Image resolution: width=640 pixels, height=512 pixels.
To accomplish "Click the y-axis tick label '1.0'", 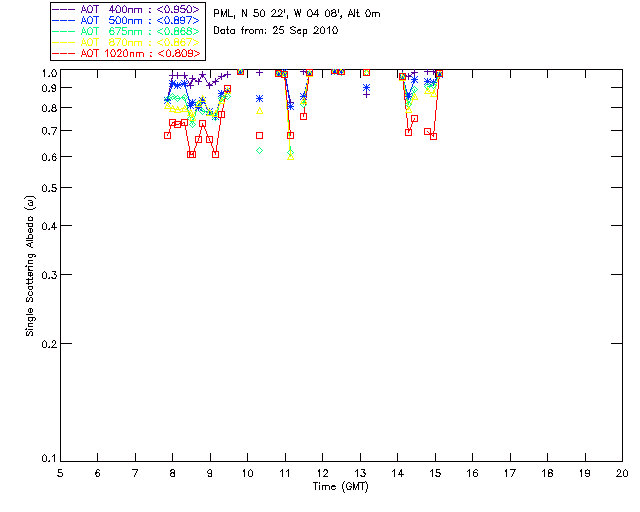I will [x=49, y=73].
